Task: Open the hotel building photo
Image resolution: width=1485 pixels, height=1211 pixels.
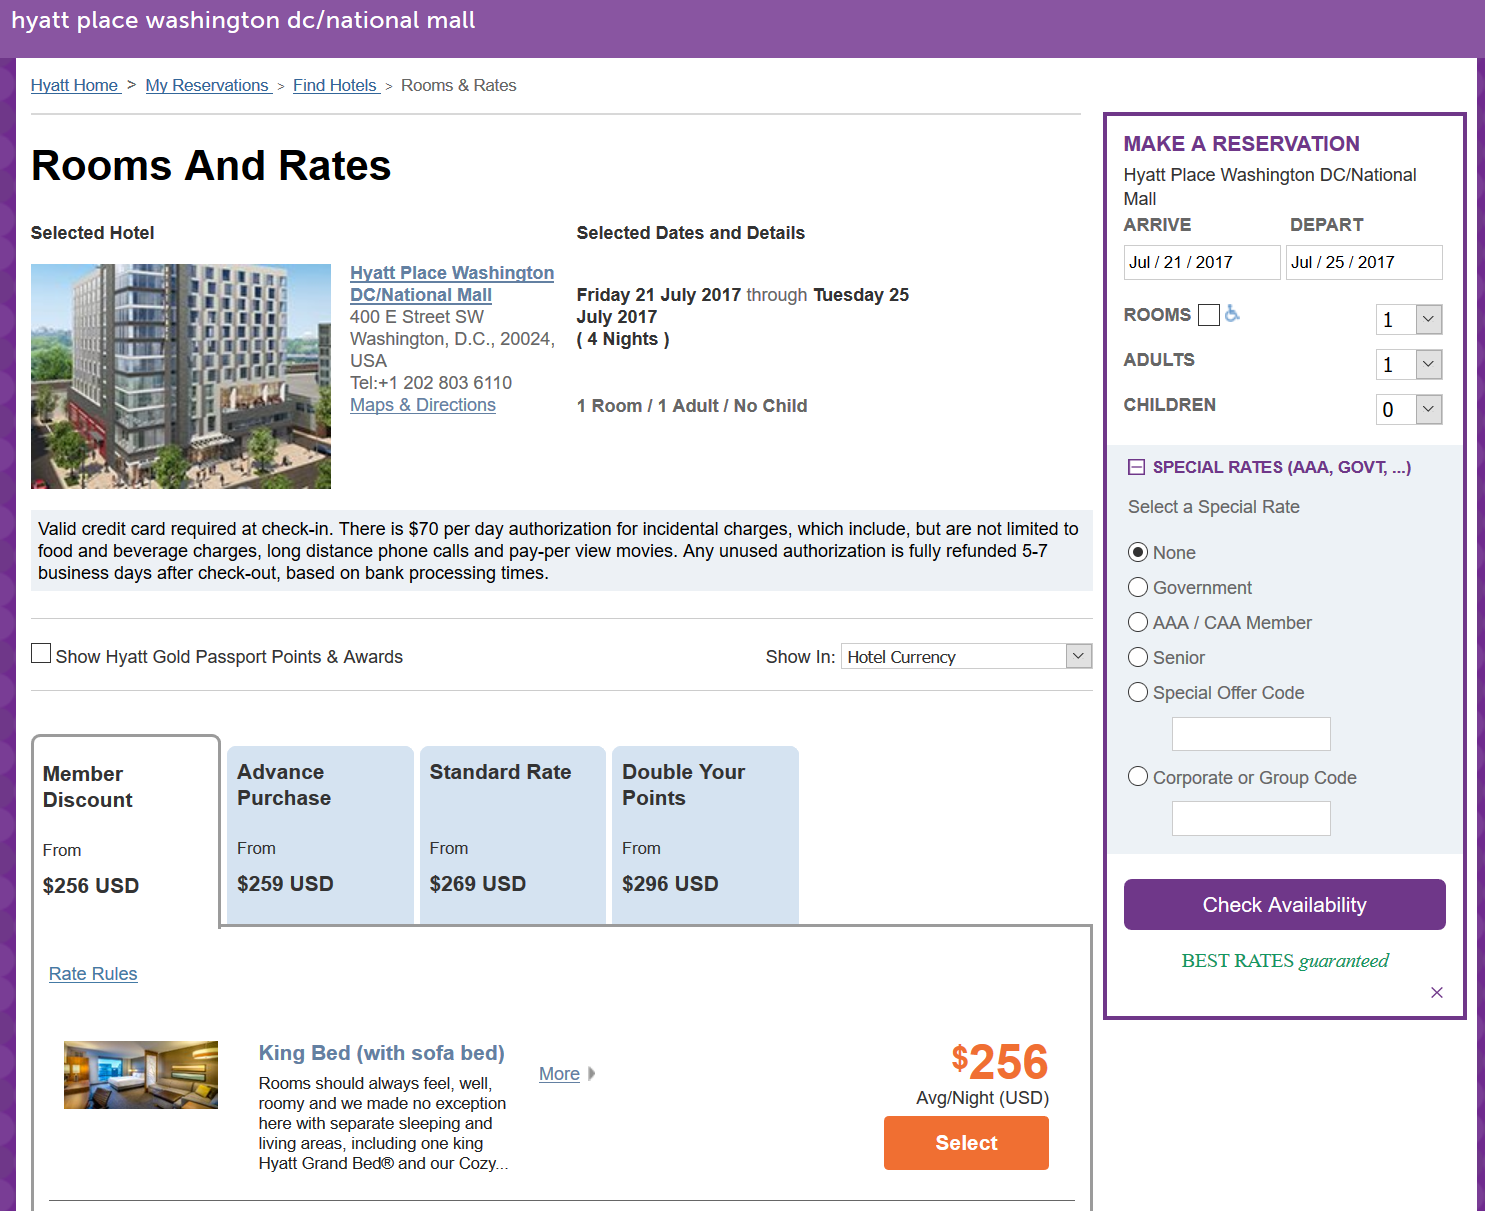Action: tap(181, 376)
